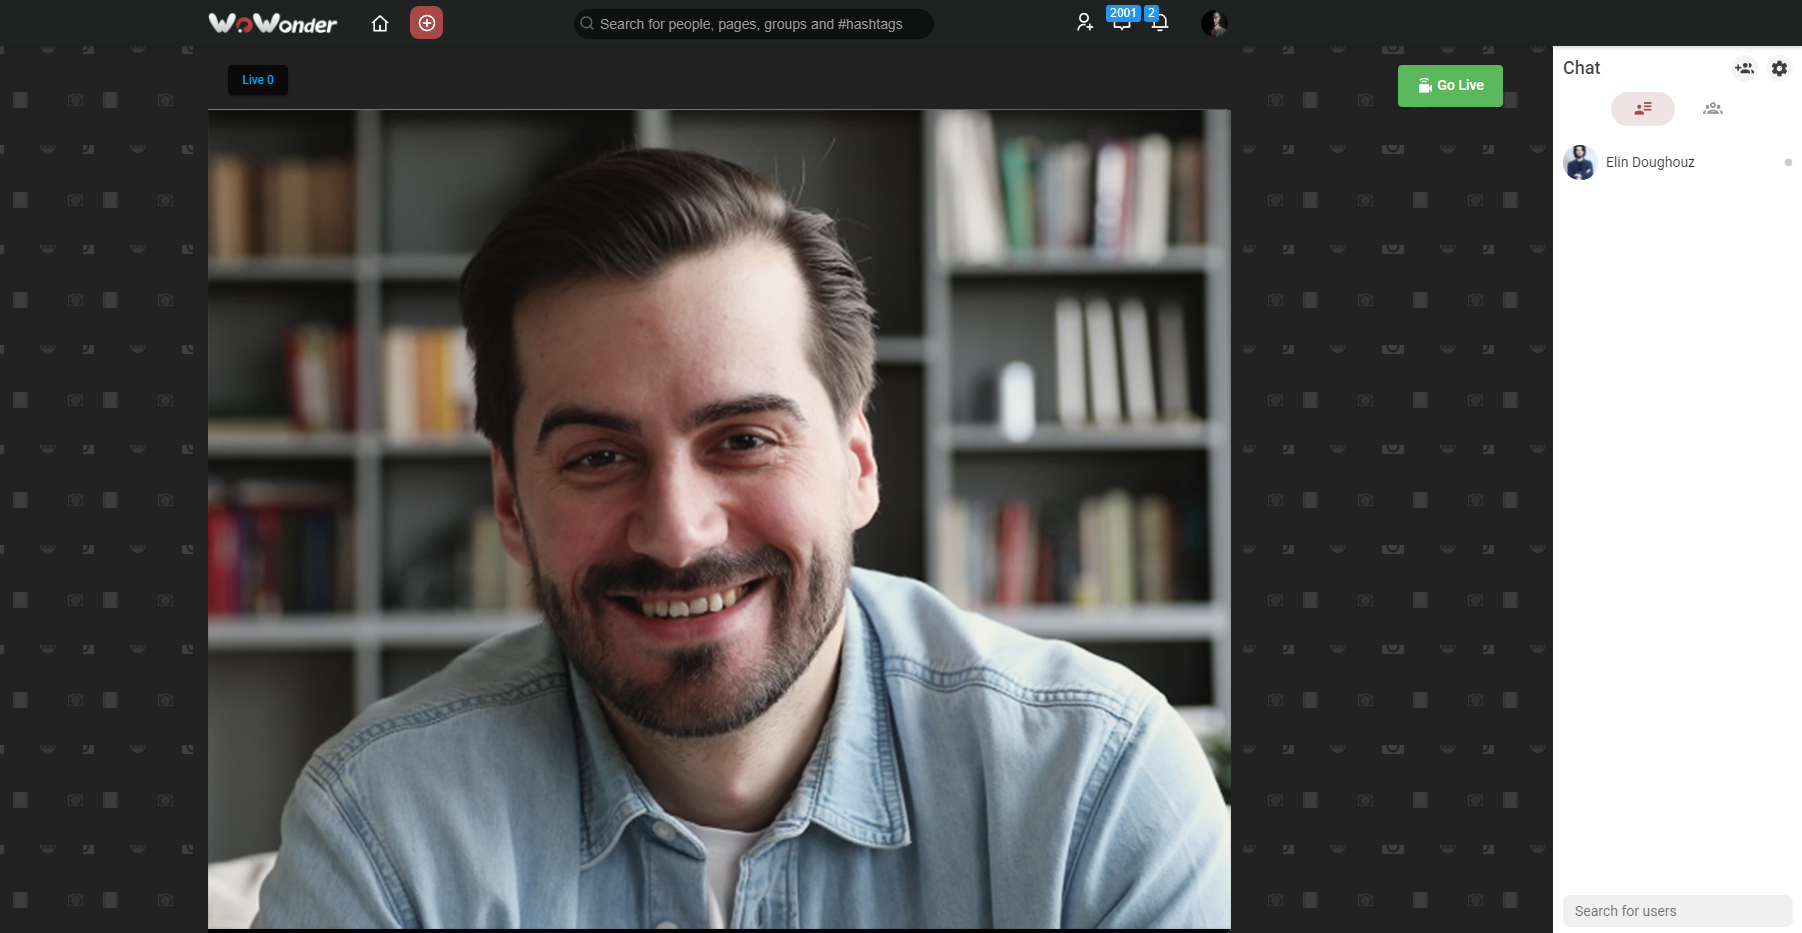Click the create group chat icon

point(1744,68)
